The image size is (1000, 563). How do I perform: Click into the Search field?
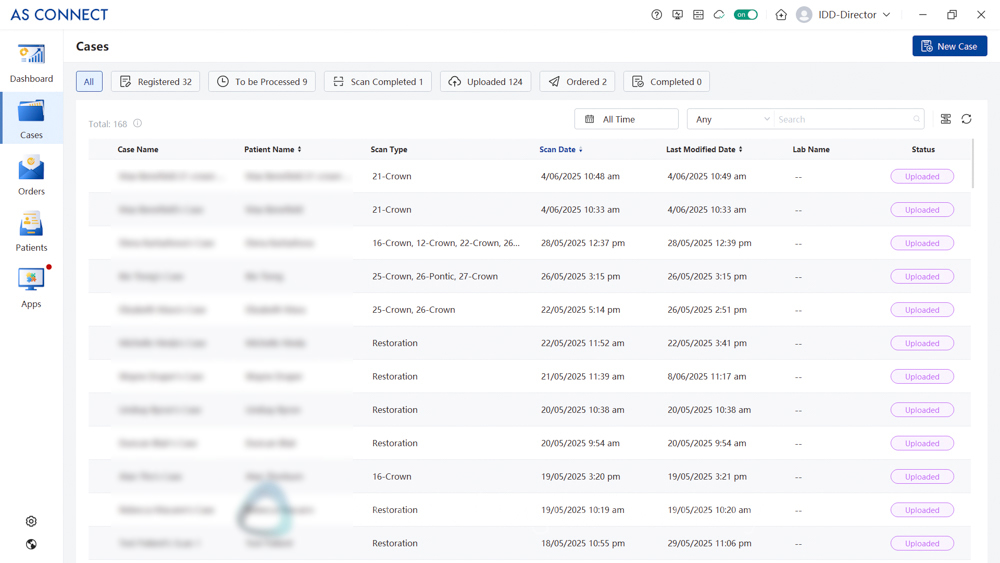point(843,119)
